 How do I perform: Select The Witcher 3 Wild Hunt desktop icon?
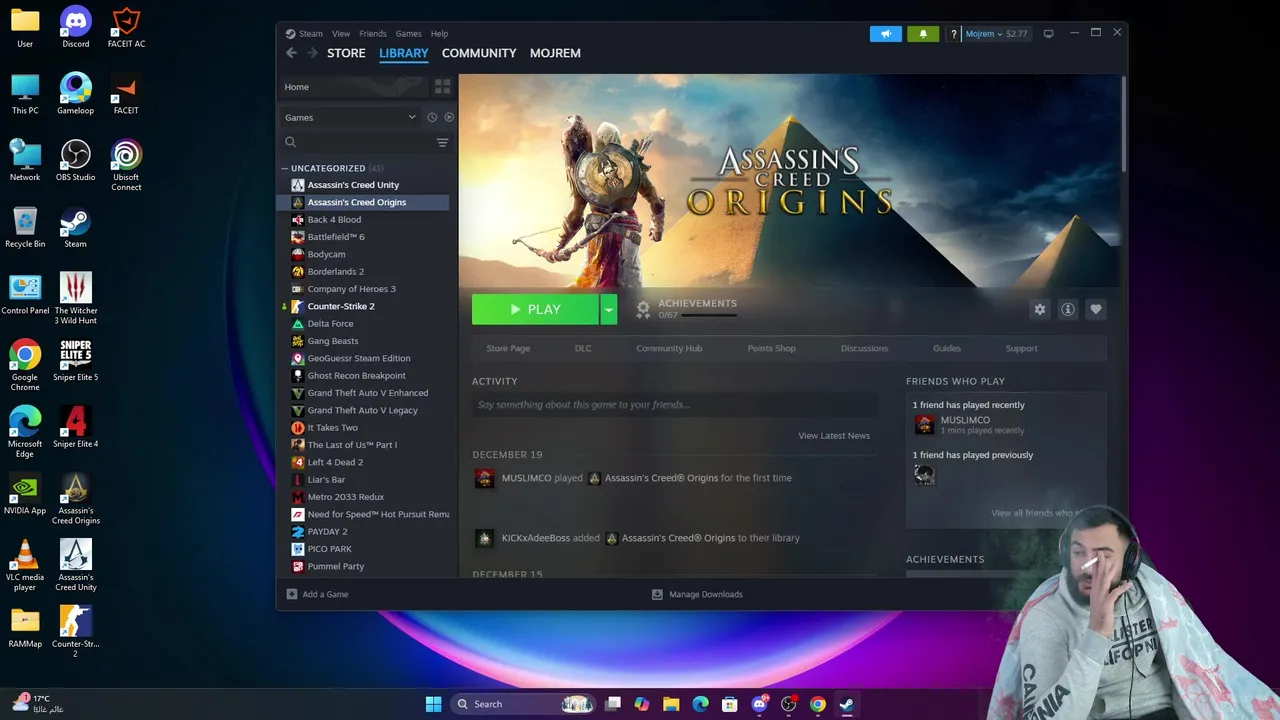point(76,298)
